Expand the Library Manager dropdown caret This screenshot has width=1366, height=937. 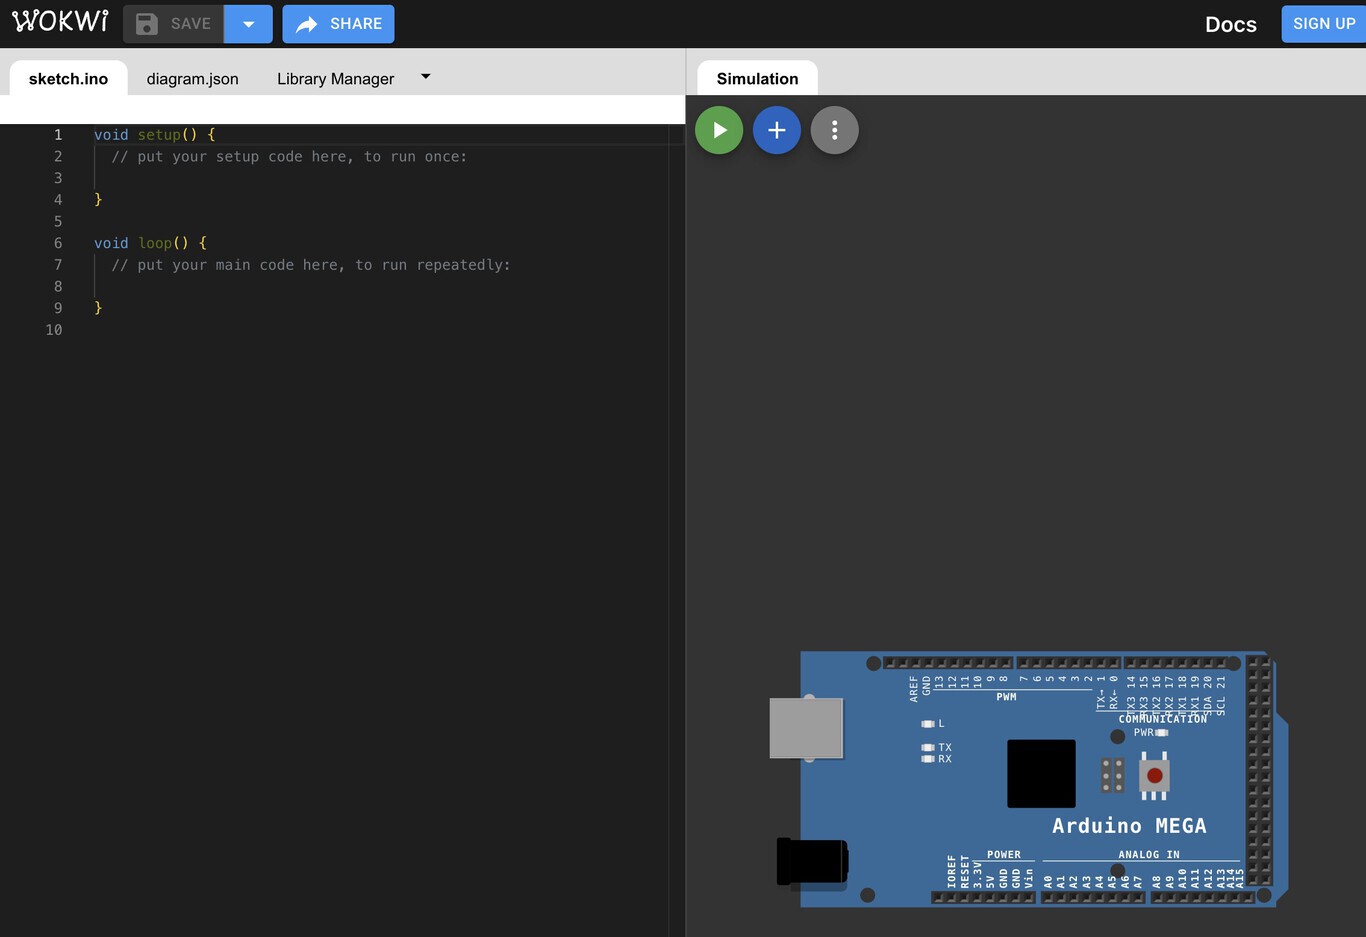point(424,76)
